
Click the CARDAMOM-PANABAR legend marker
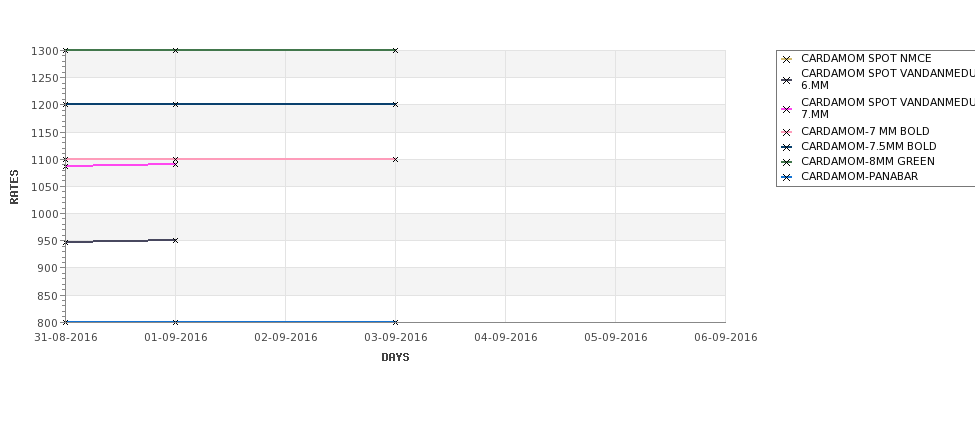(787, 177)
